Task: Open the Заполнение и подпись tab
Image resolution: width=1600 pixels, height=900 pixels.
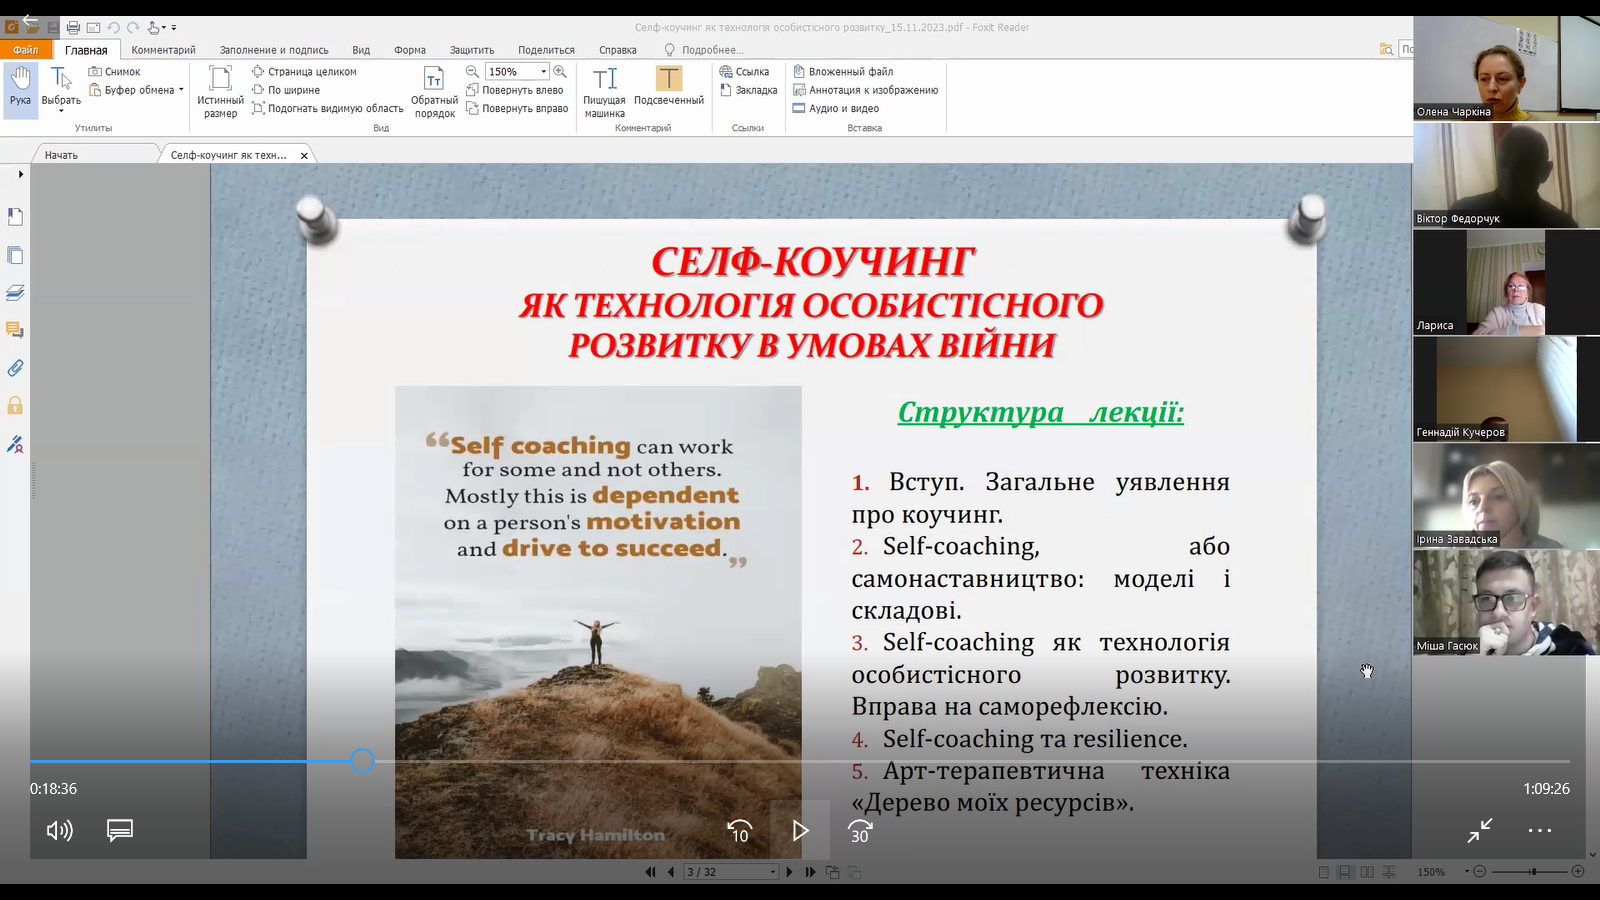Action: 274,50
